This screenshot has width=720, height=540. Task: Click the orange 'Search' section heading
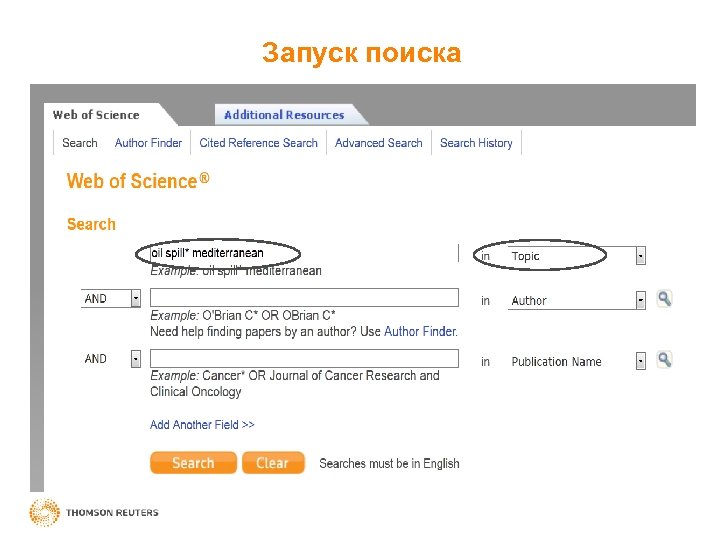(x=91, y=224)
